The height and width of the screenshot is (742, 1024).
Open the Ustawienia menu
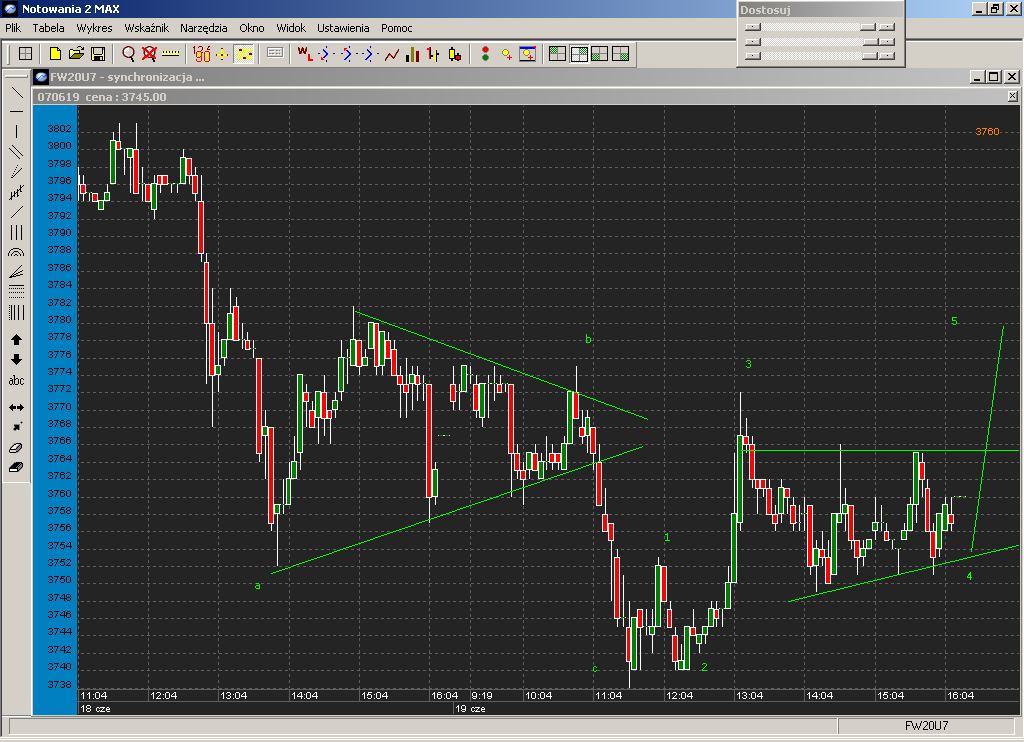tap(343, 27)
